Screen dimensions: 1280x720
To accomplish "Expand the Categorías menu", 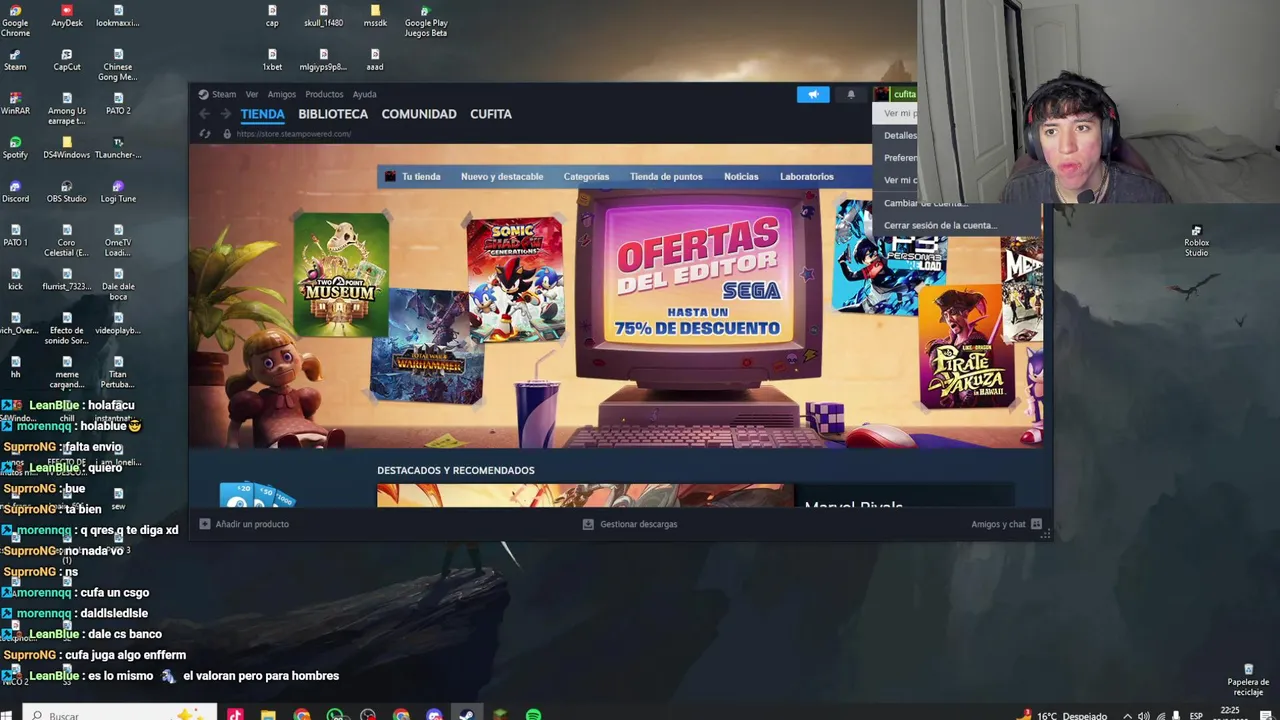I will click(x=586, y=177).
